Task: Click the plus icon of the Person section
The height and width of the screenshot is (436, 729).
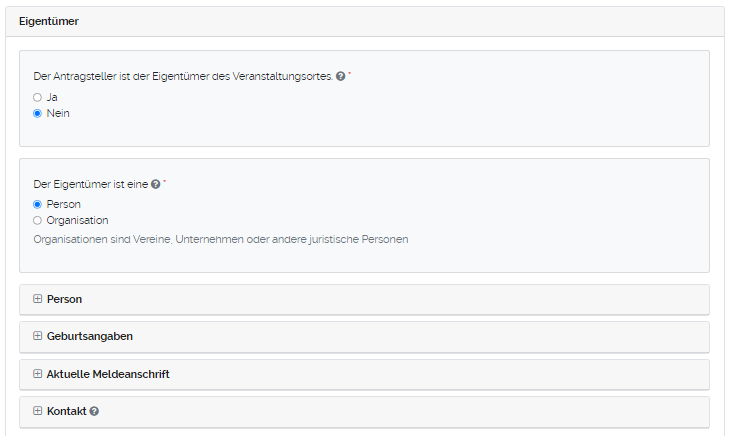Action: pos(38,299)
